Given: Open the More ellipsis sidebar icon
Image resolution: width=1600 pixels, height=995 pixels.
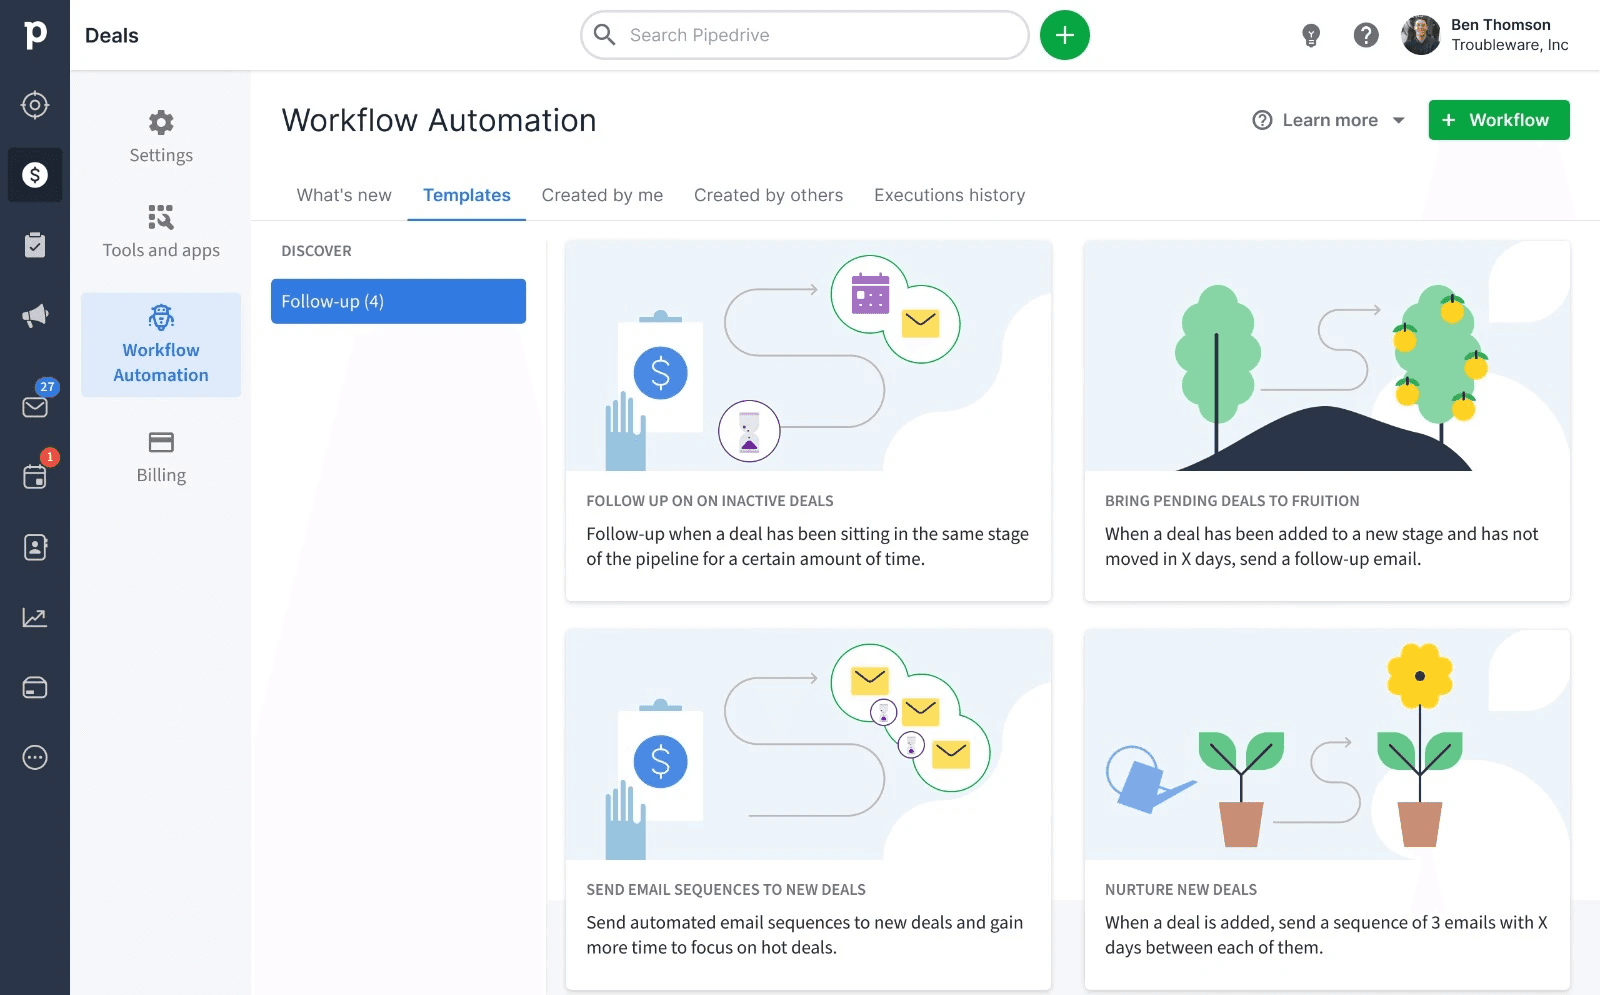Looking at the screenshot, I should click(35, 758).
